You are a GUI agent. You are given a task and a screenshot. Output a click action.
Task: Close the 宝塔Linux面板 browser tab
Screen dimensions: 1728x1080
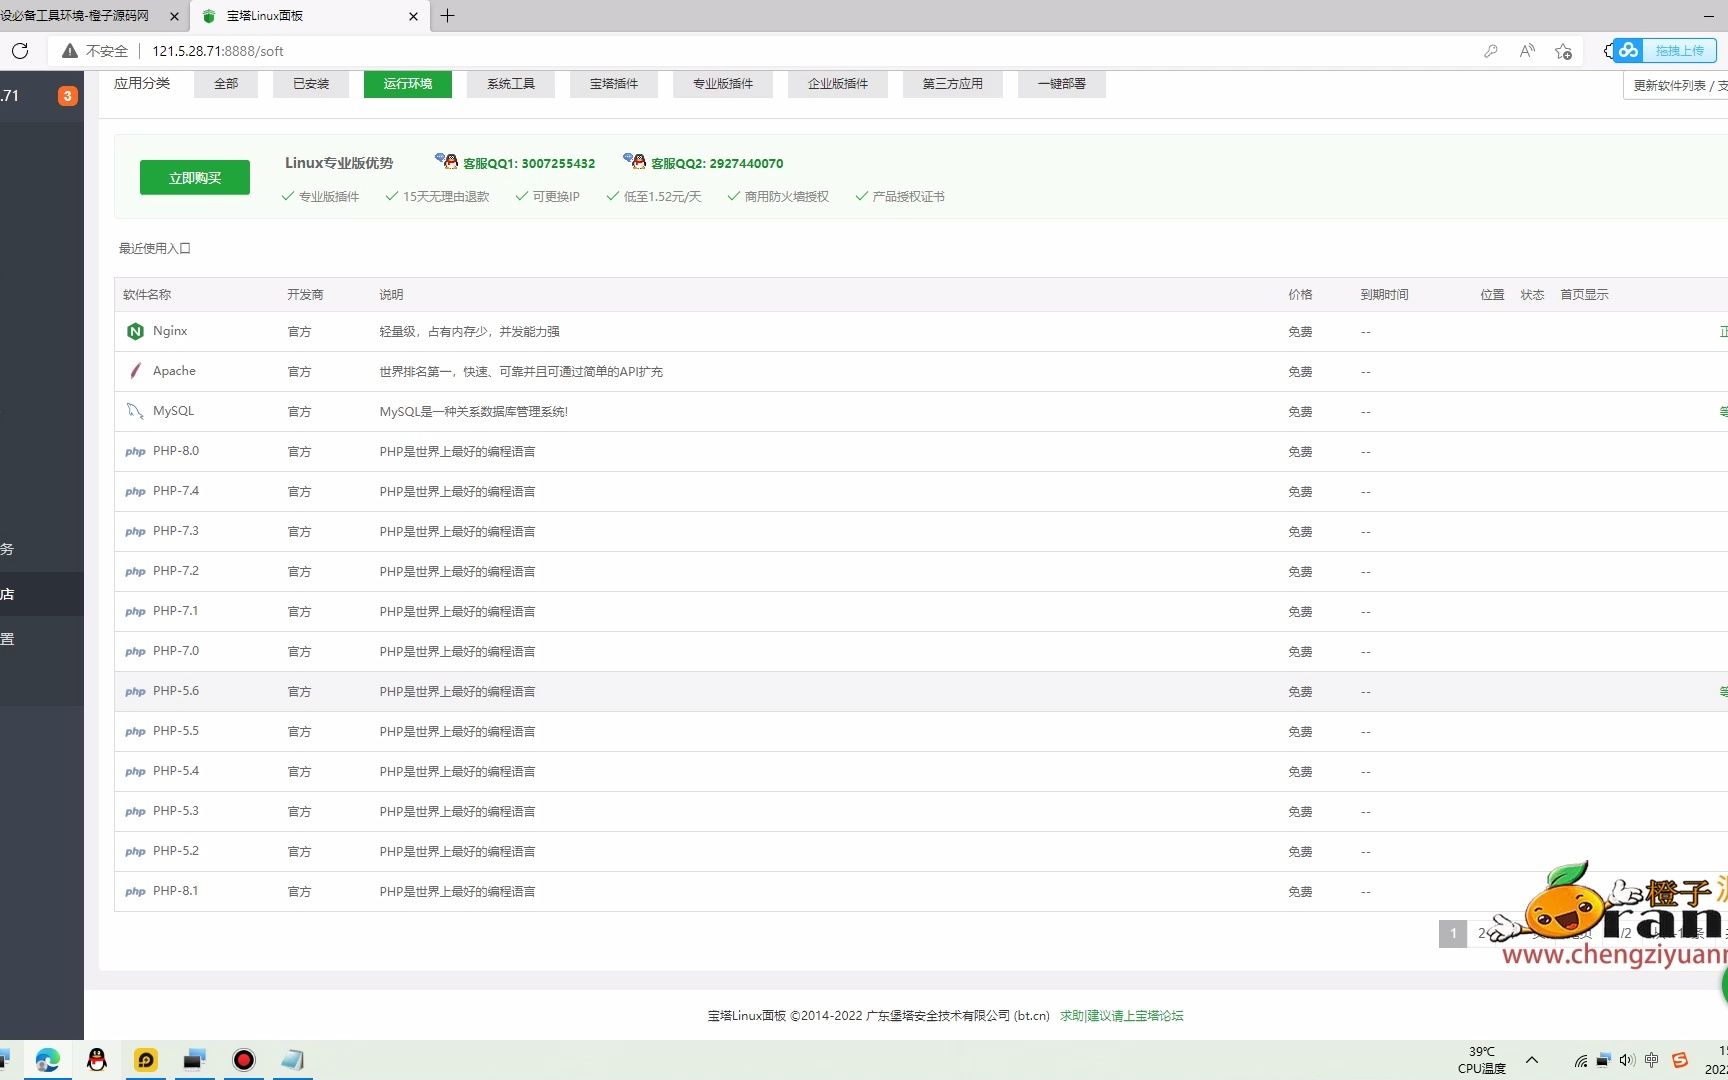click(413, 16)
